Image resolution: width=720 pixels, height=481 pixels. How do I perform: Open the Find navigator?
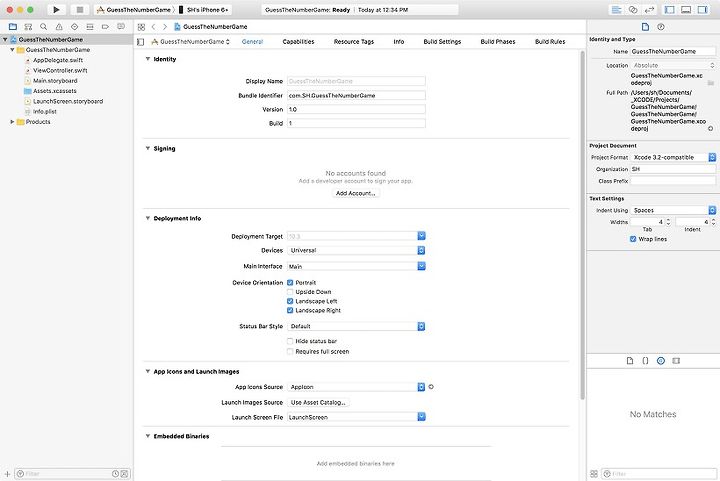pyautogui.click(x=44, y=27)
